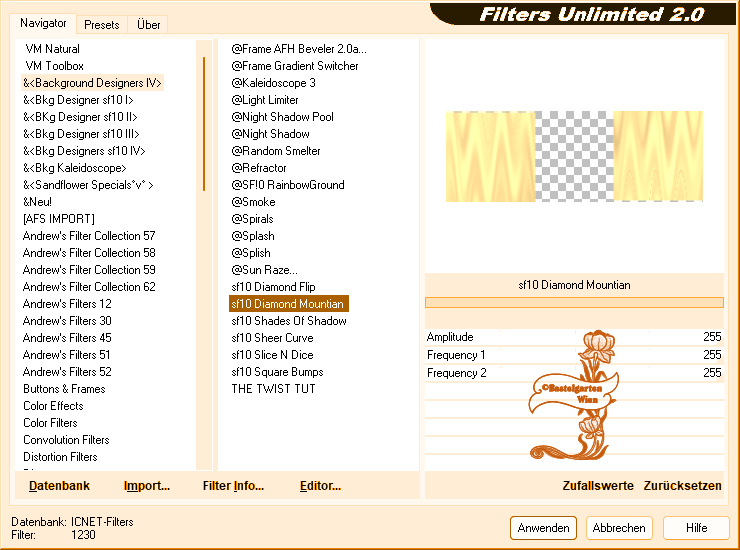Open Distortion Filters category
Image resolution: width=740 pixels, height=550 pixels.
click(x=60, y=457)
